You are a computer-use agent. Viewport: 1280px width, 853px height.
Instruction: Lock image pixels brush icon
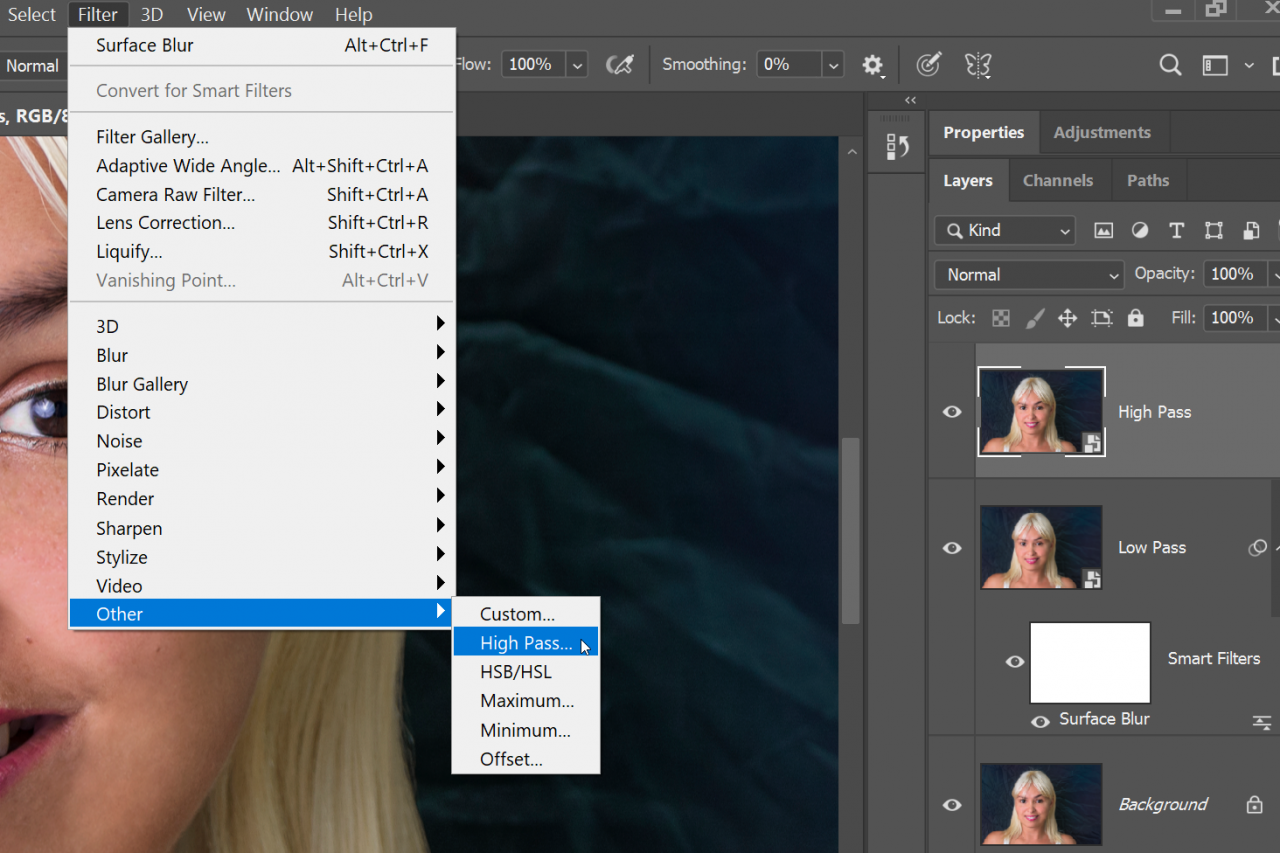(x=1035, y=318)
